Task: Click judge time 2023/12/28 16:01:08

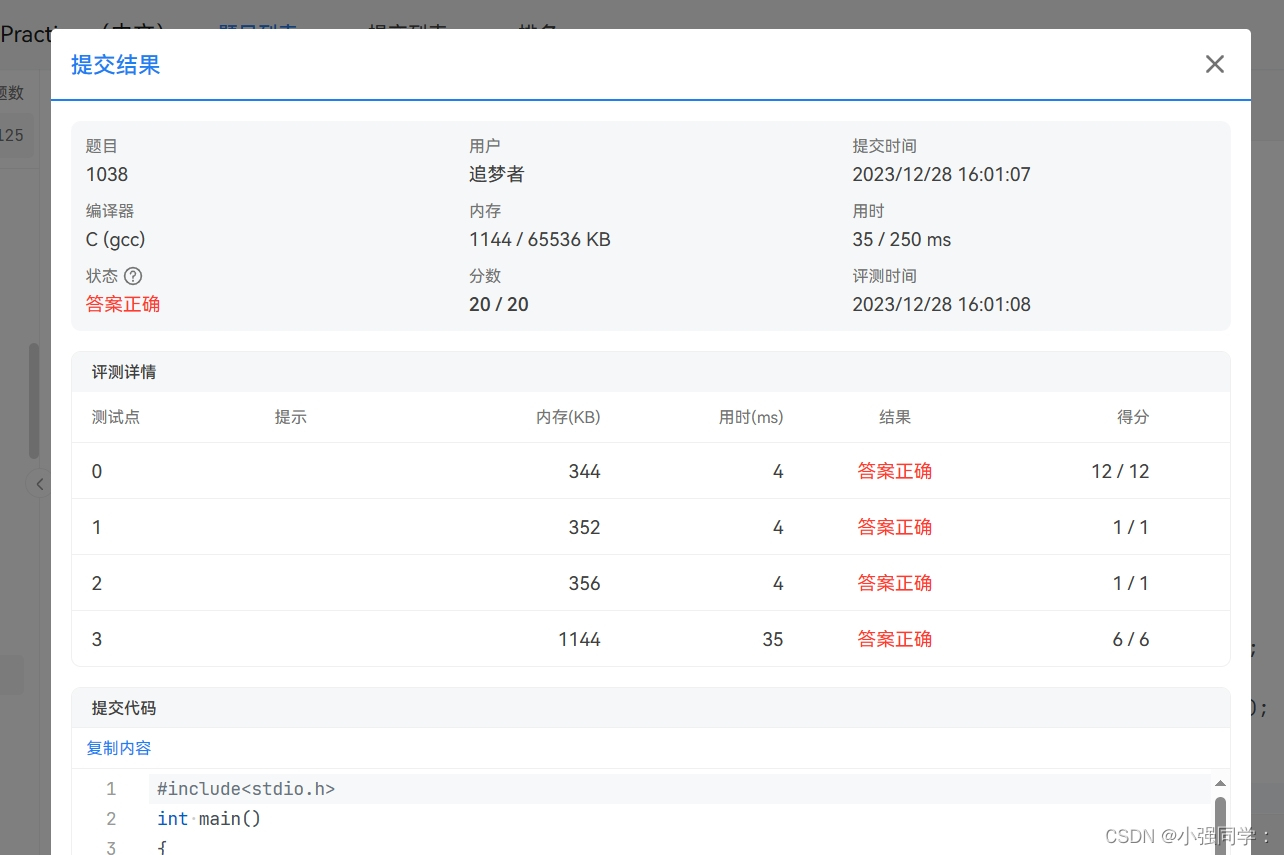Action: (941, 304)
